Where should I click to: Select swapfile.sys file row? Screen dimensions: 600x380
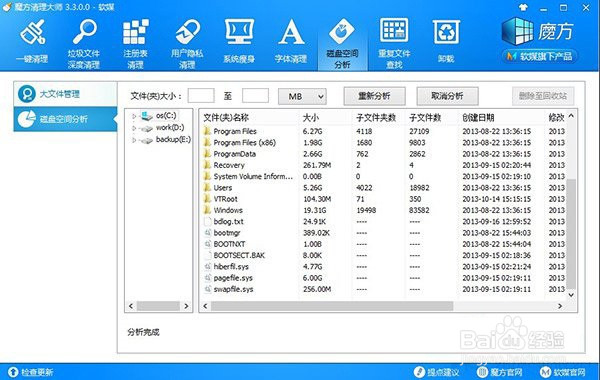tap(383, 289)
